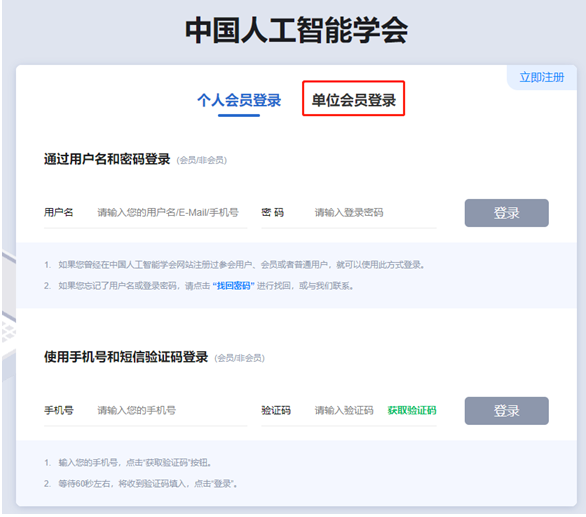Switch to 个人会员登录 tab
This screenshot has height=517, width=586.
(x=239, y=100)
